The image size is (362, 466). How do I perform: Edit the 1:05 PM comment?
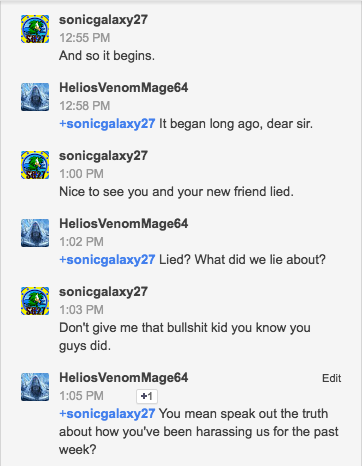pos(331,378)
